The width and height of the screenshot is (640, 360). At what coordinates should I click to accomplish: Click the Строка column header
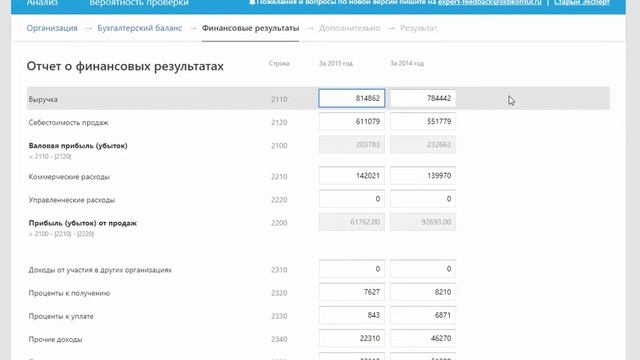click(279, 63)
